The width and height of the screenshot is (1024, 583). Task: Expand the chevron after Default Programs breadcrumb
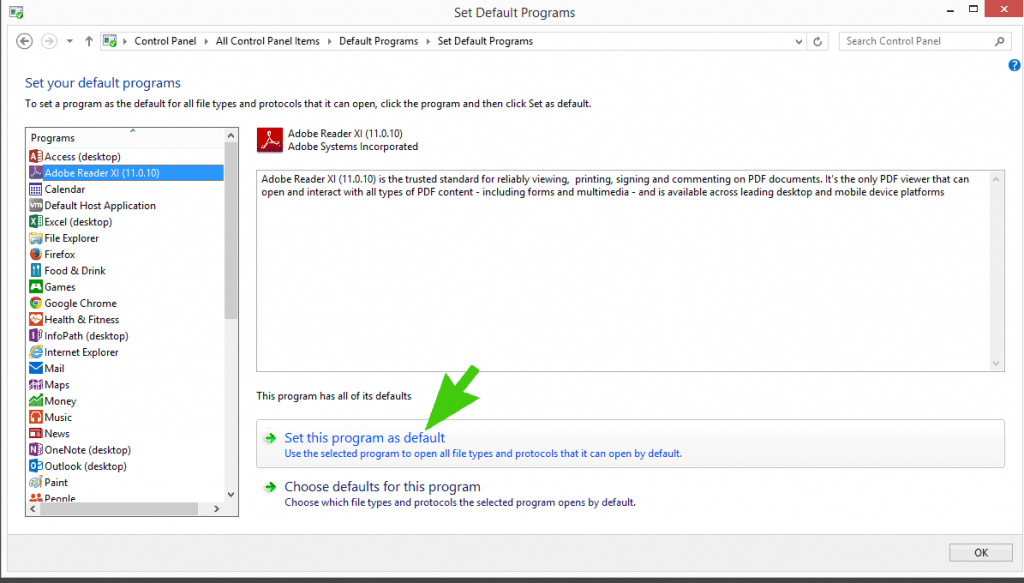(428, 41)
